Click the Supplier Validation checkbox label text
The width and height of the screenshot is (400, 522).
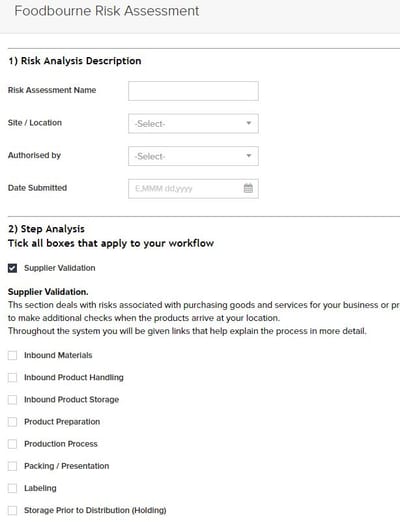click(60, 268)
